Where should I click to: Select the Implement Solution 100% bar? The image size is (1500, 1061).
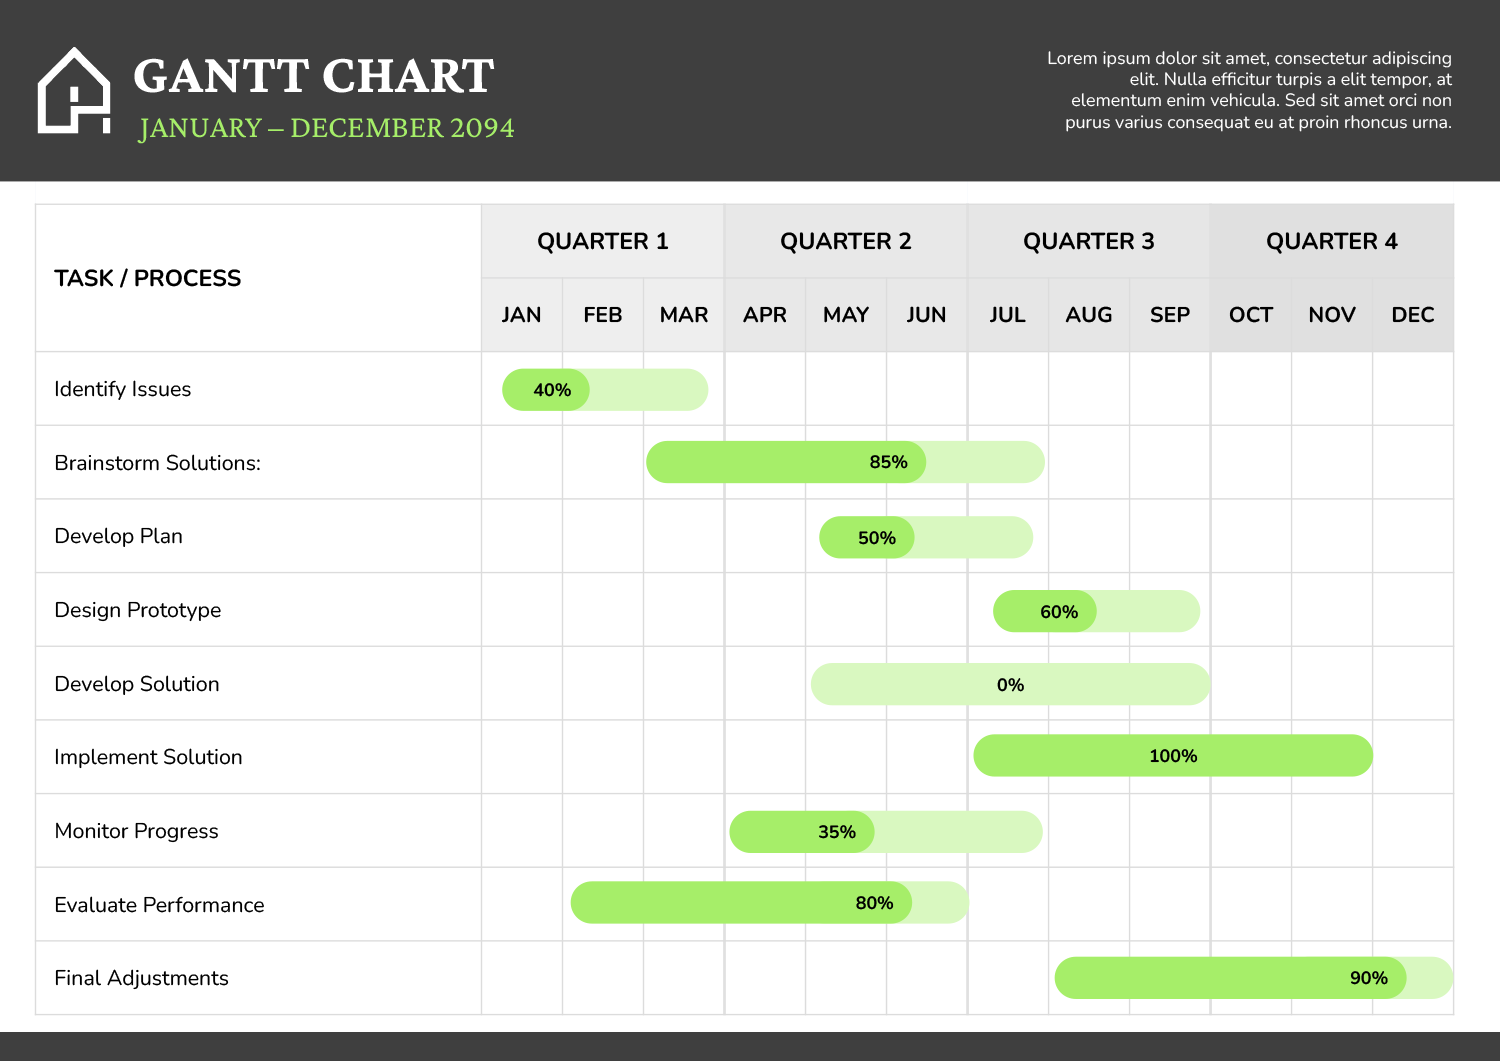(1171, 757)
